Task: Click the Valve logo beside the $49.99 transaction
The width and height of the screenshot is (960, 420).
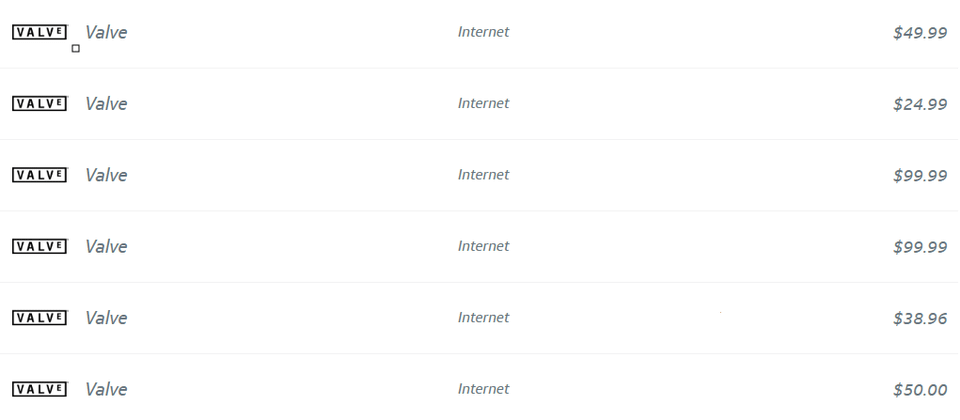Action: (39, 32)
